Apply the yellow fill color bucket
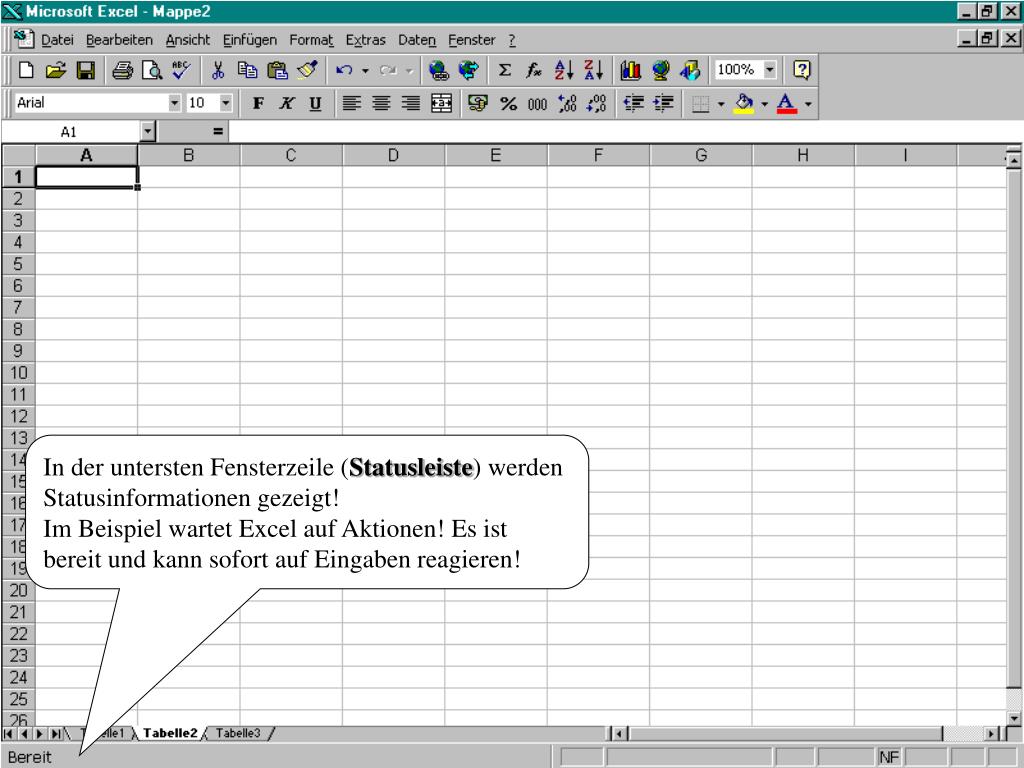This screenshot has width=1024, height=768. [744, 103]
